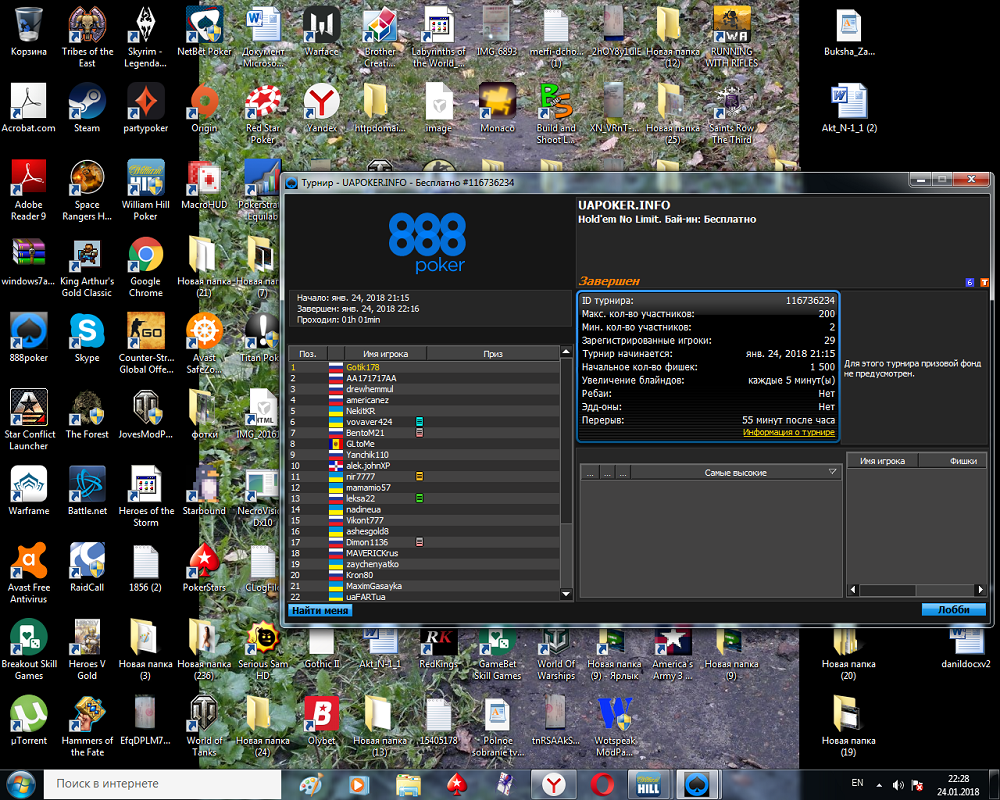Select the Star Conflict Launcher icon
This screenshot has width=1000, height=800.
29,420
